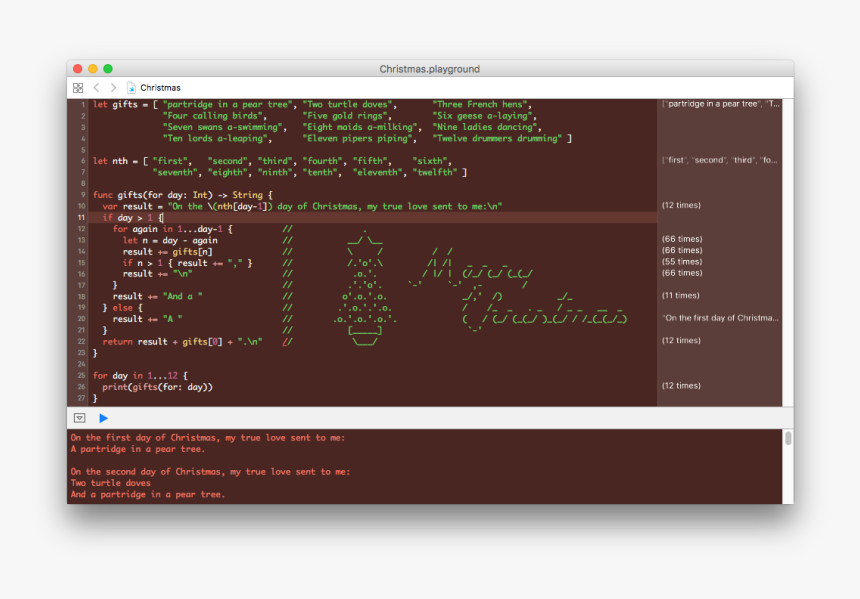Viewport: 860px width, 599px height.
Task: Open the related items grid icon
Action: pyautogui.click(x=78, y=88)
